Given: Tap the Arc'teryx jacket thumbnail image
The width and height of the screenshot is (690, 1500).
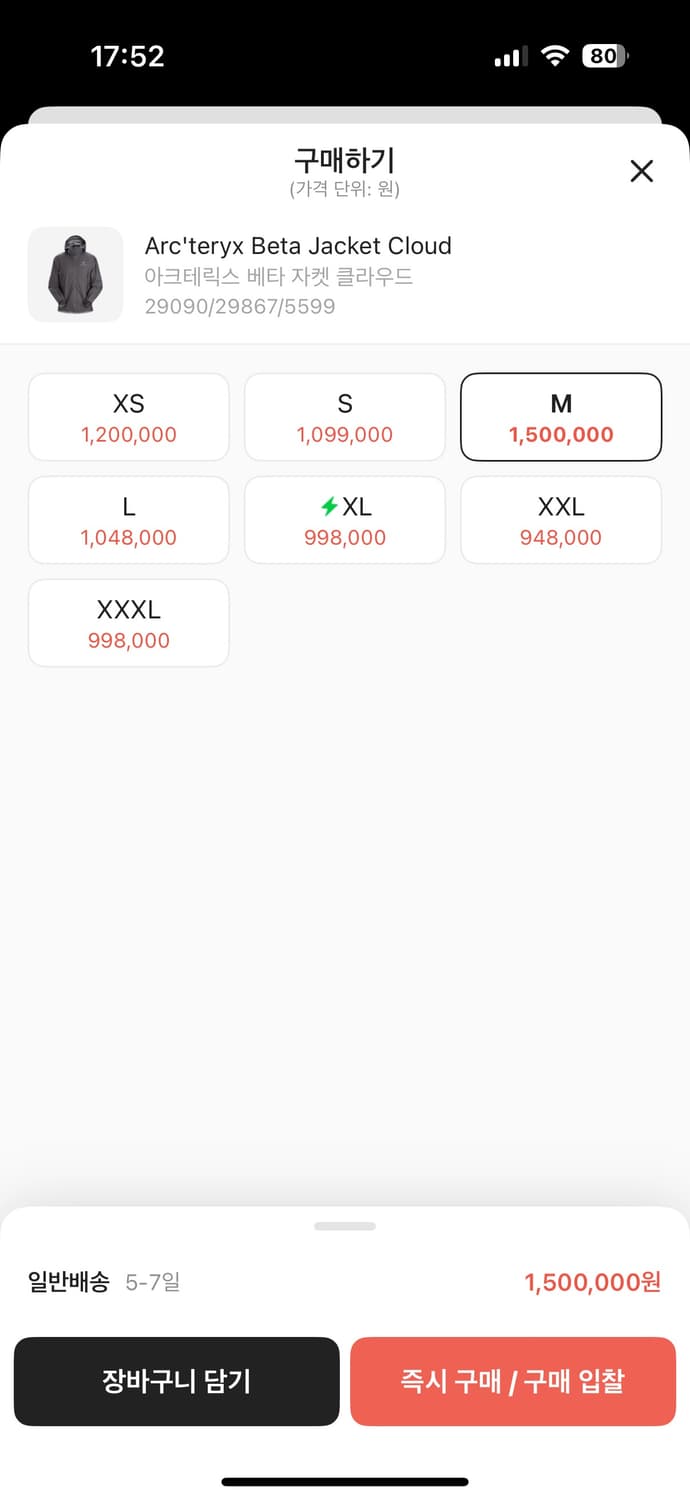Looking at the screenshot, I should click(75, 274).
